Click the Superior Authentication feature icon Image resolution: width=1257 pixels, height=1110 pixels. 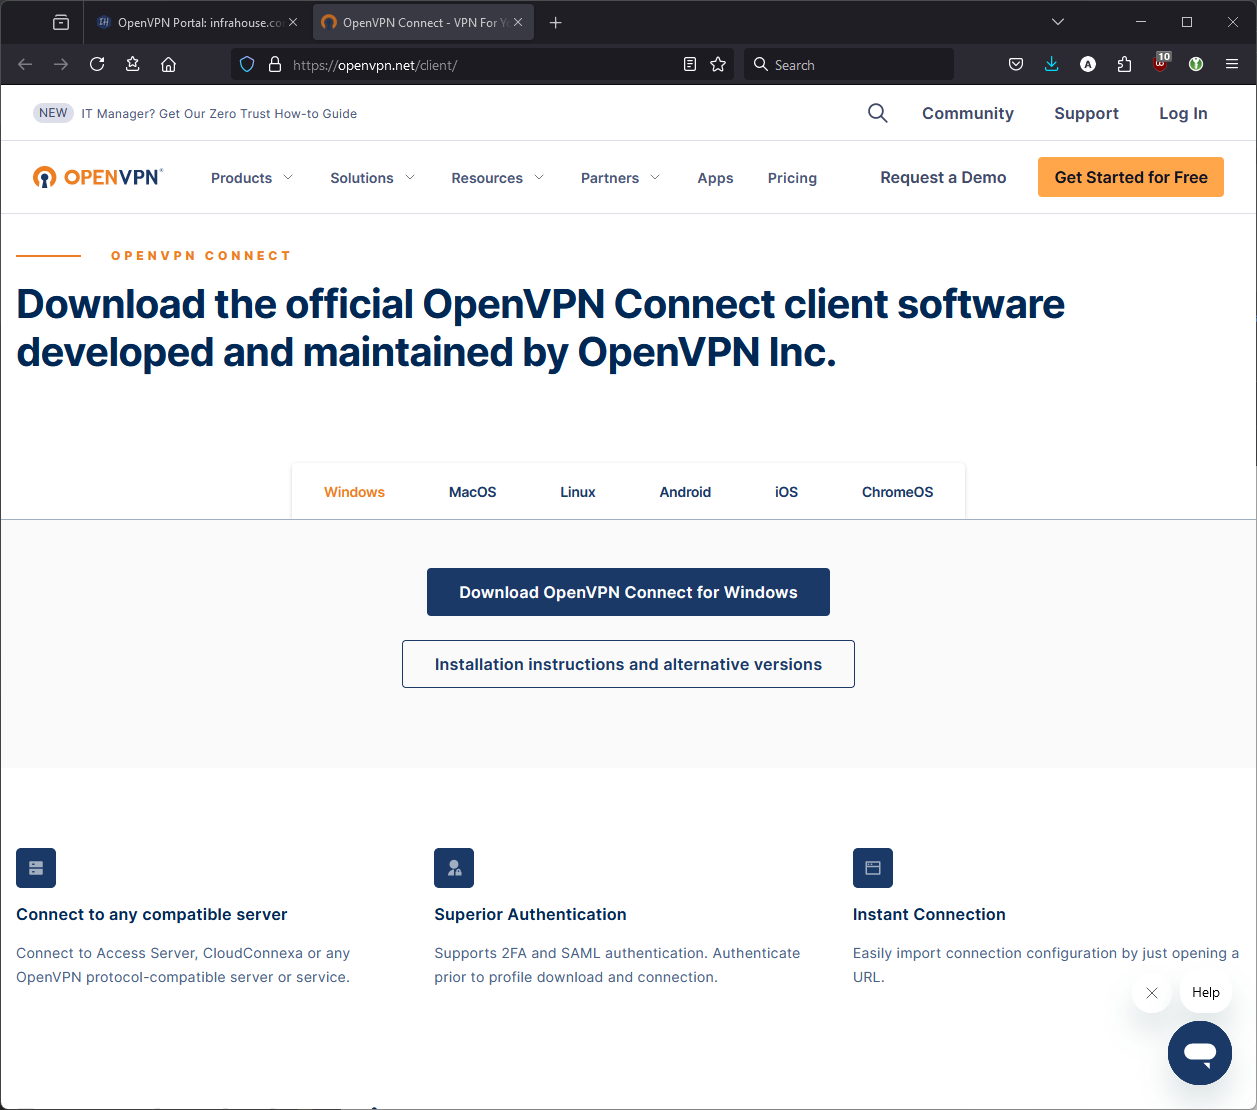coord(454,868)
